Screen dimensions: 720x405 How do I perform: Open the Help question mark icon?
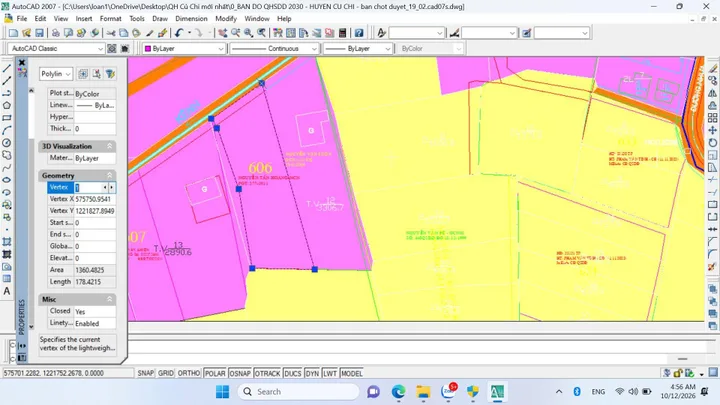359,33
